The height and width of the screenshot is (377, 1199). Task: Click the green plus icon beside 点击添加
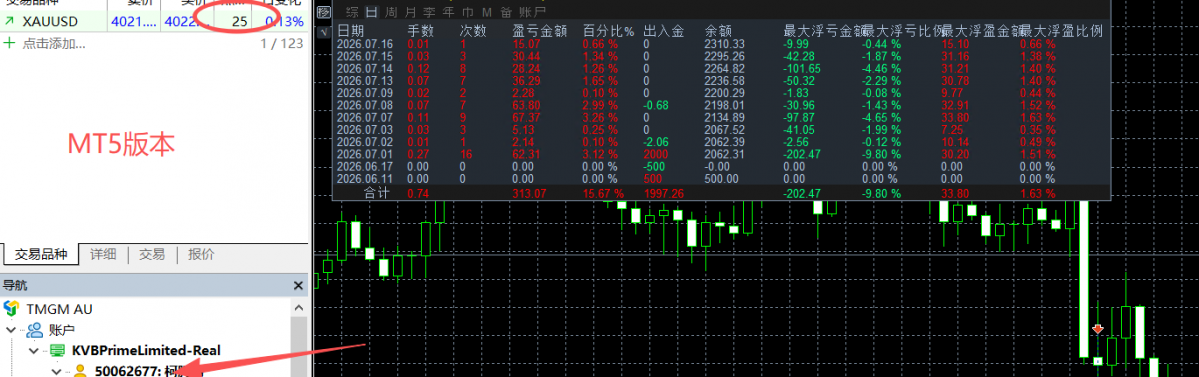click(10, 43)
